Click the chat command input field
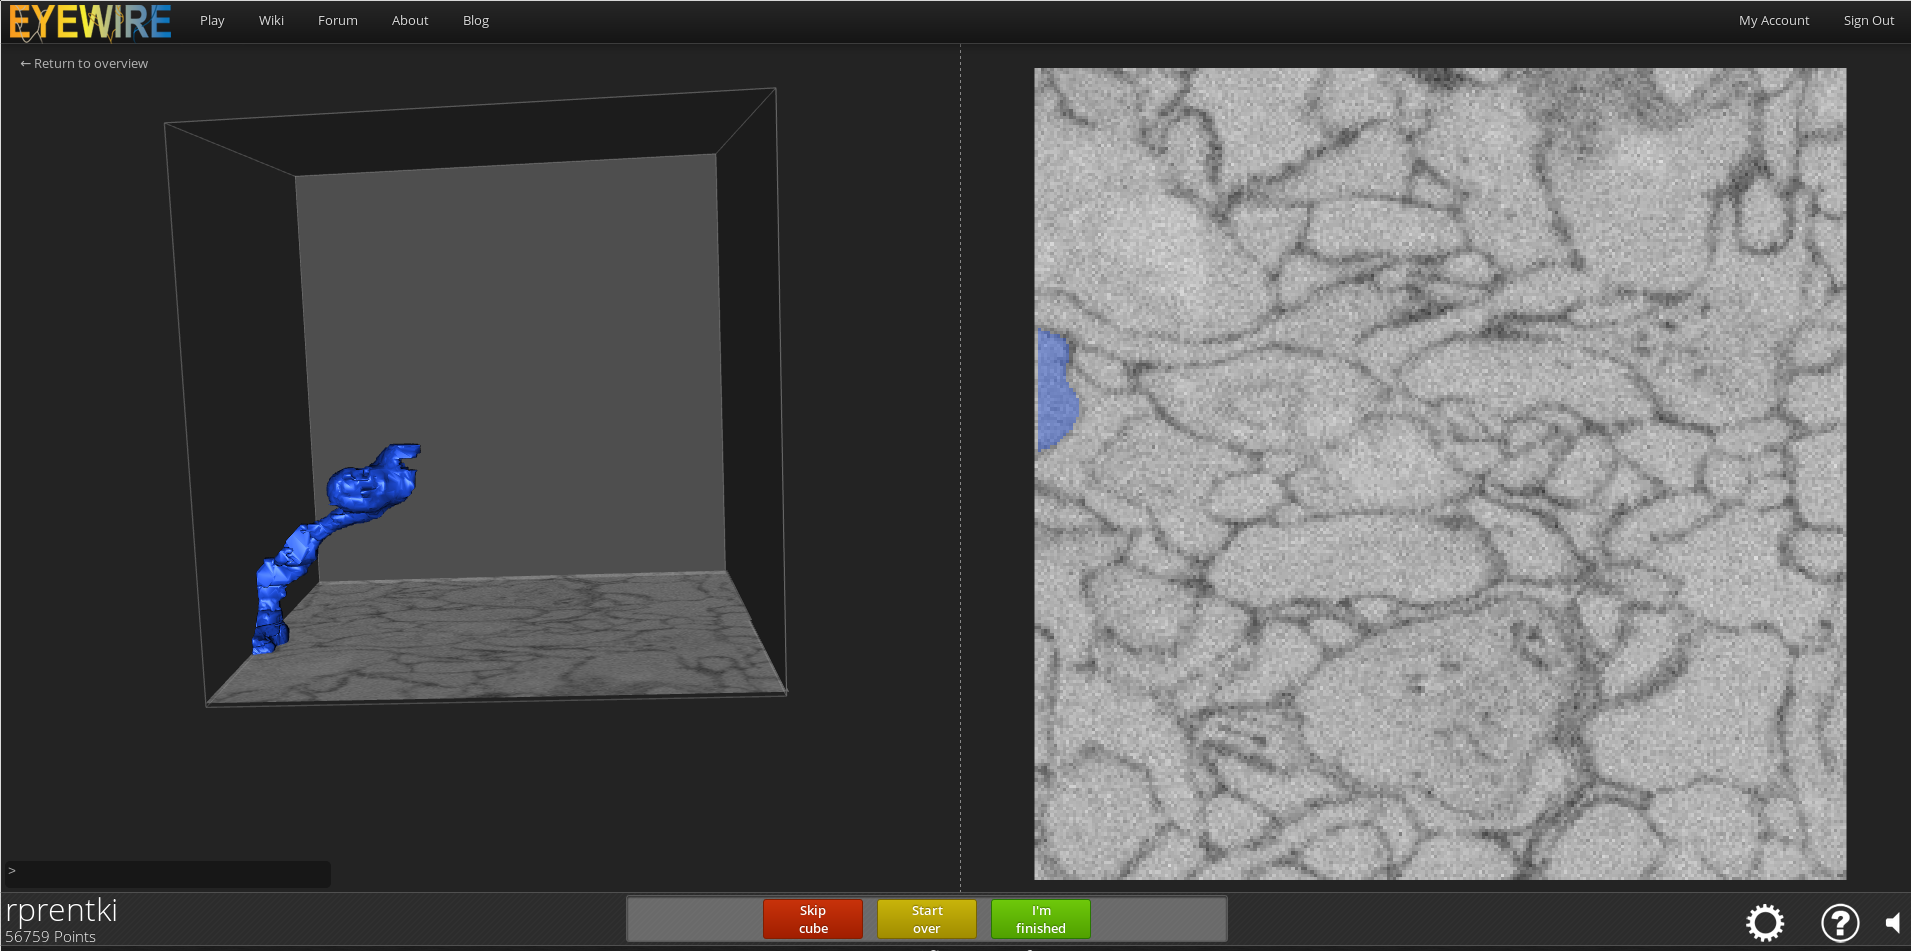The height and width of the screenshot is (951, 1911). [170, 872]
